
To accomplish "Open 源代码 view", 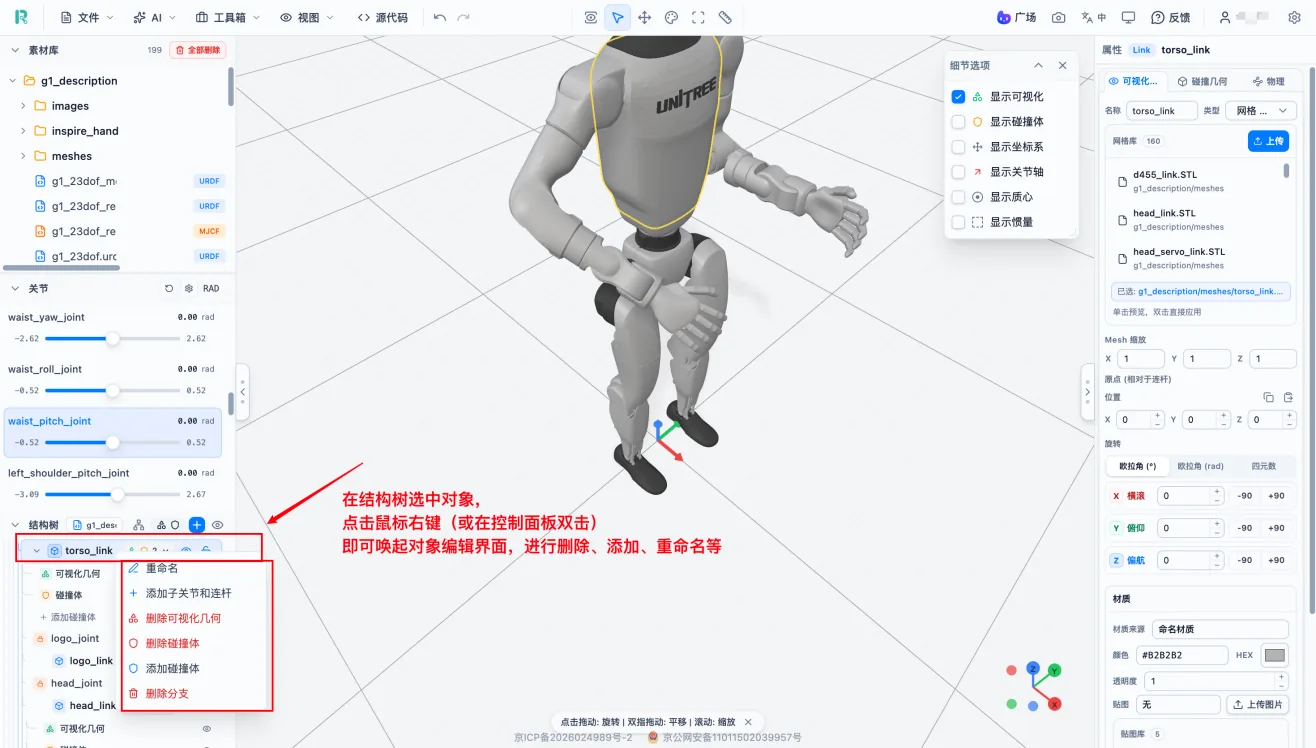I will coord(382,17).
